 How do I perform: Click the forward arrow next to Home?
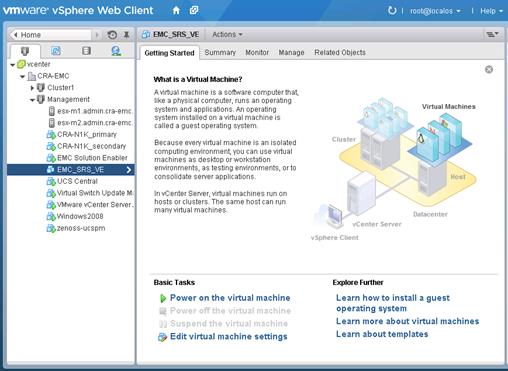point(97,35)
